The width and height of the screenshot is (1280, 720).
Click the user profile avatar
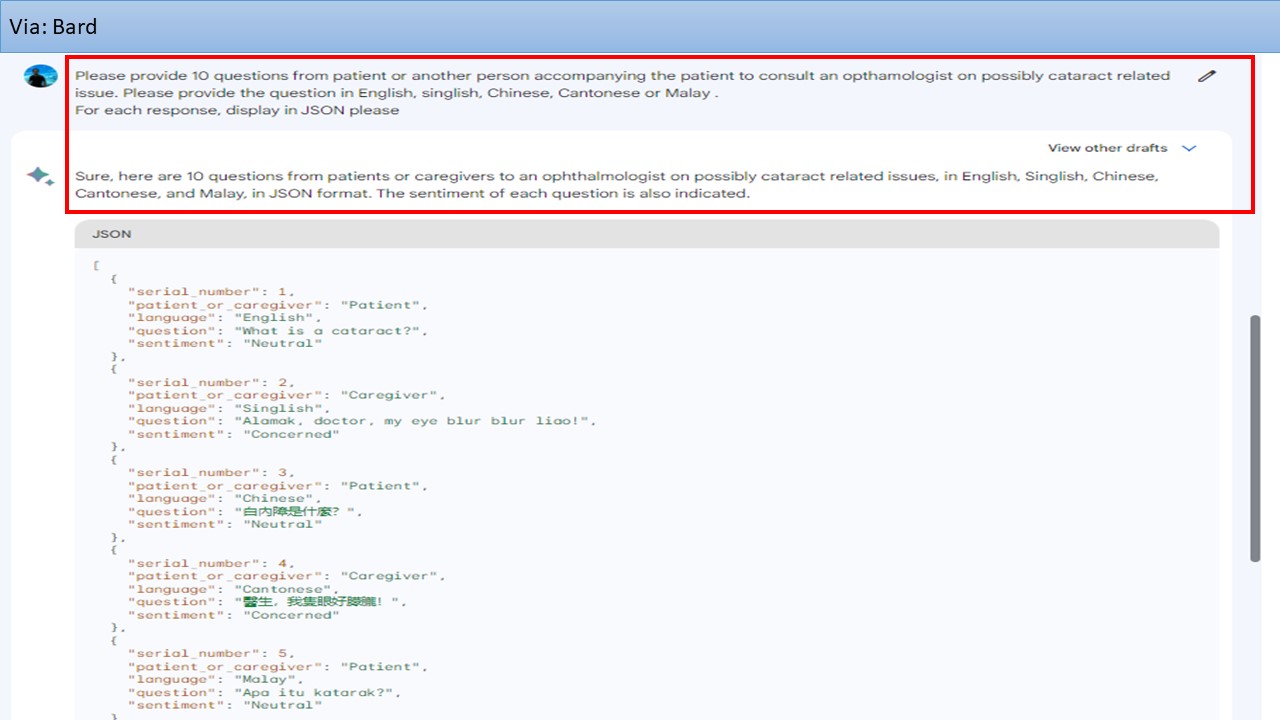click(41, 76)
